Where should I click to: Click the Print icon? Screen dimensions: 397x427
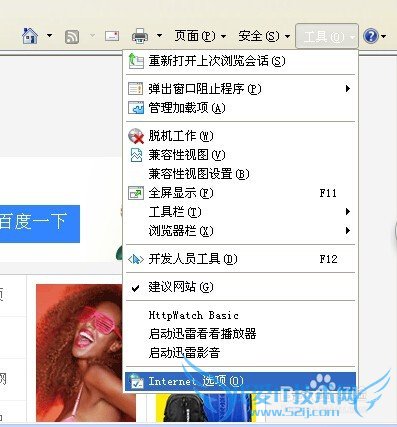[x=140, y=36]
